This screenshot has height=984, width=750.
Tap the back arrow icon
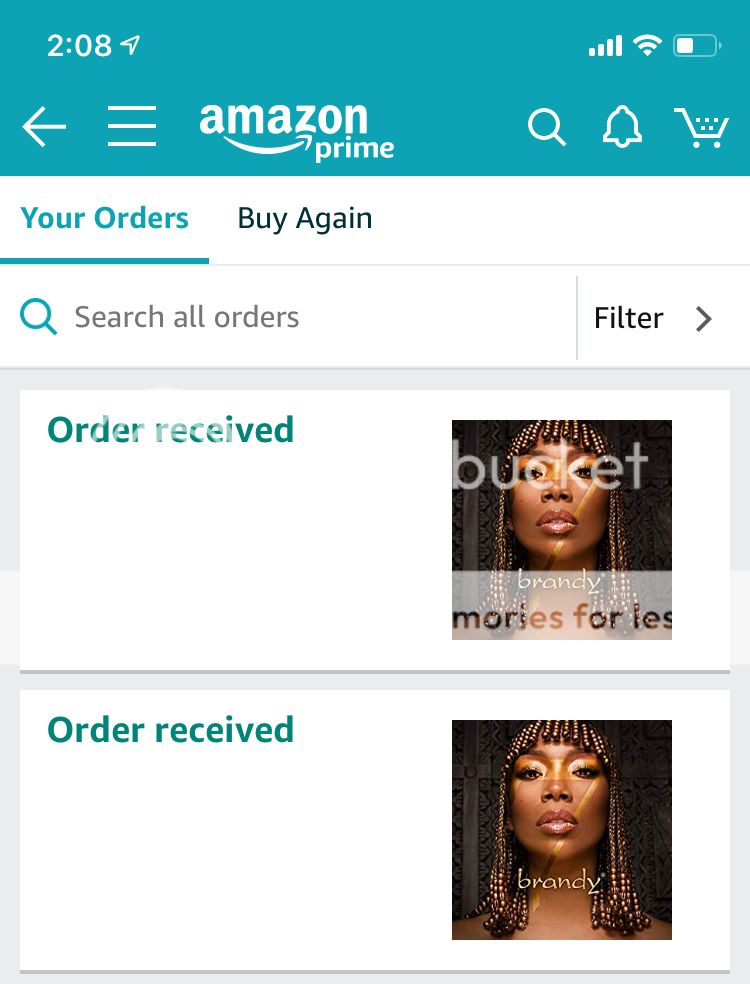click(x=44, y=126)
